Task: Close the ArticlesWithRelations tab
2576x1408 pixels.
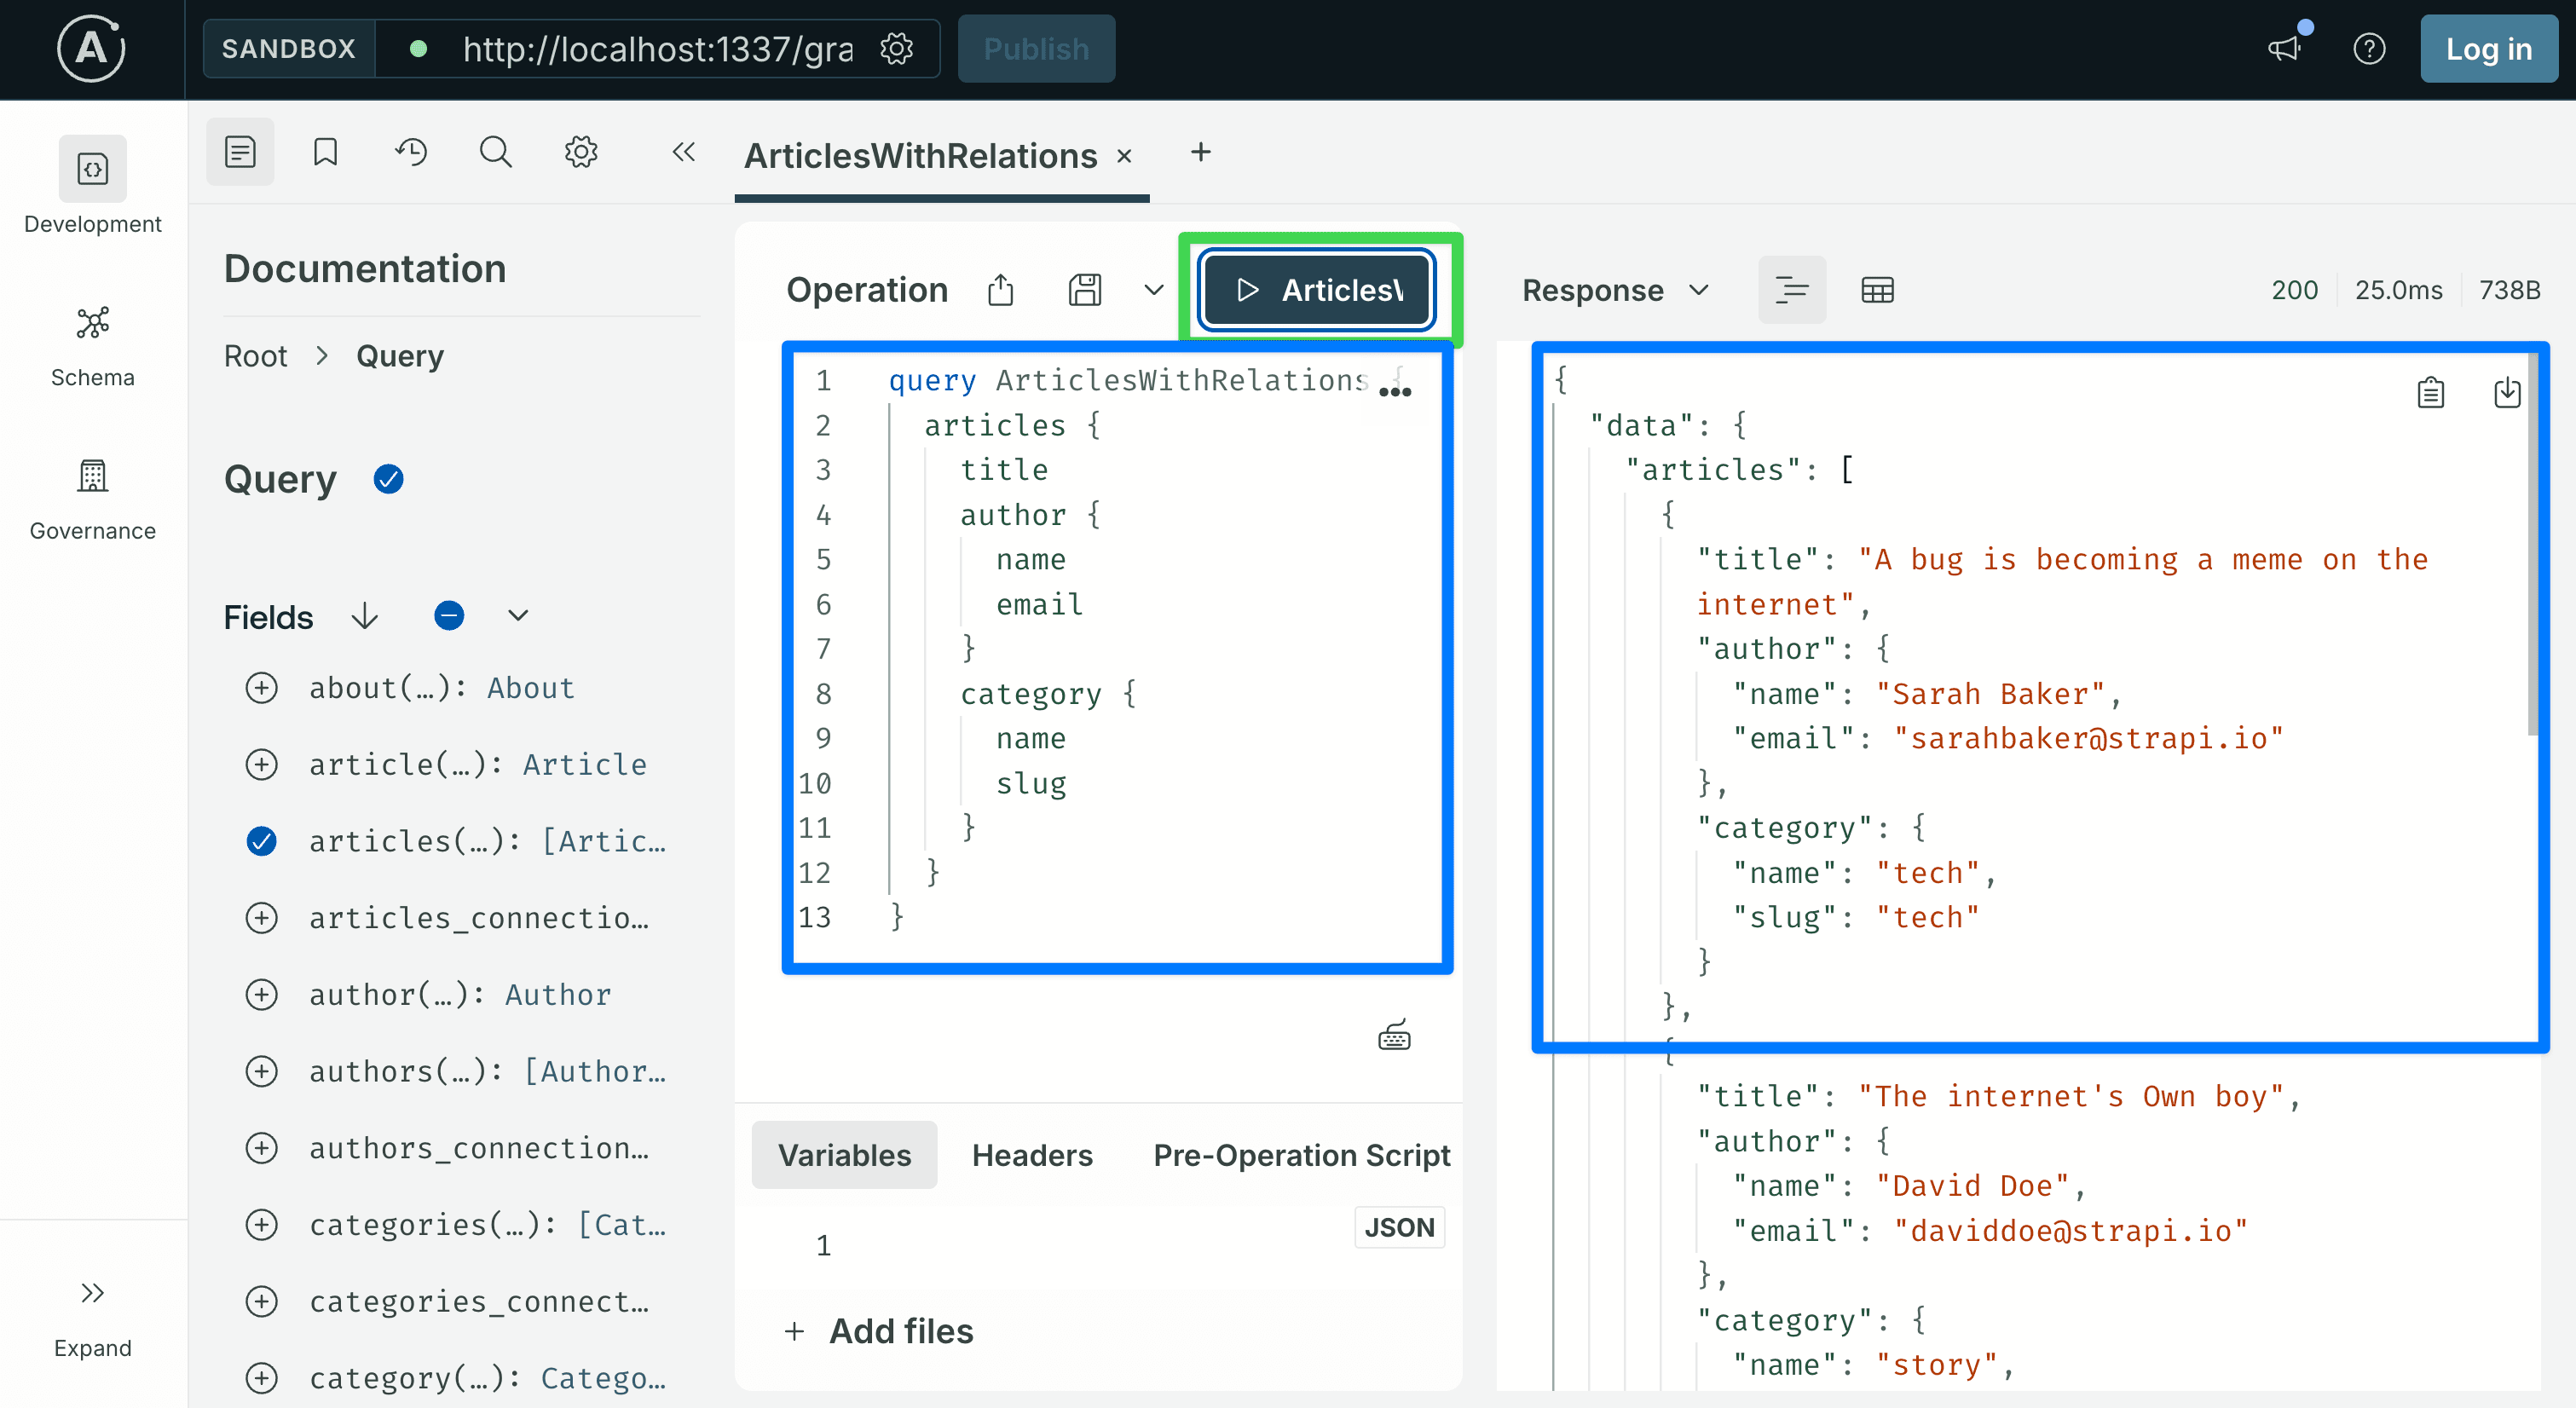Action: tap(1124, 156)
